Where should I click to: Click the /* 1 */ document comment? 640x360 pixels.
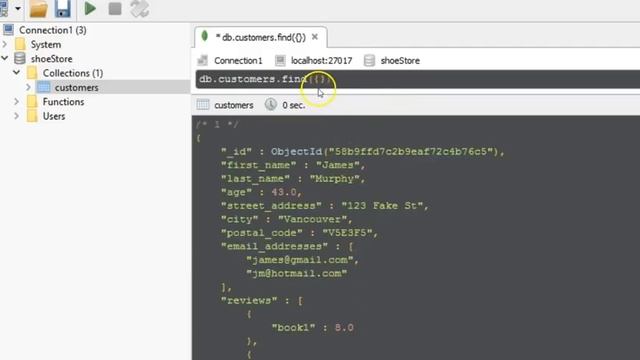coord(217,124)
